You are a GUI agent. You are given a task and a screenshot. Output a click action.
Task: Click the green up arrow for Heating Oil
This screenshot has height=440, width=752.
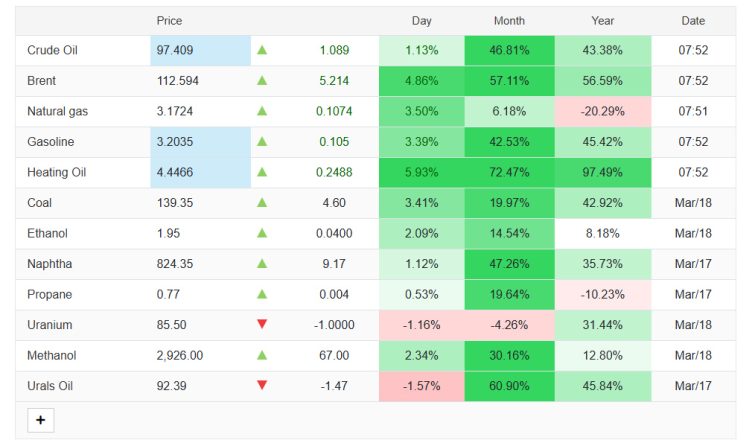click(x=262, y=173)
